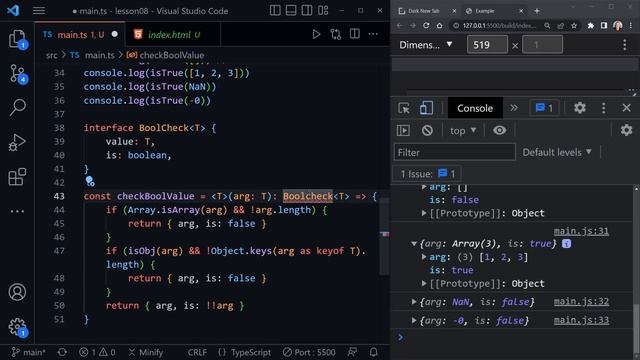Show more DevTools tabs chevron
Screen dimensions: 640x360
(x=514, y=108)
